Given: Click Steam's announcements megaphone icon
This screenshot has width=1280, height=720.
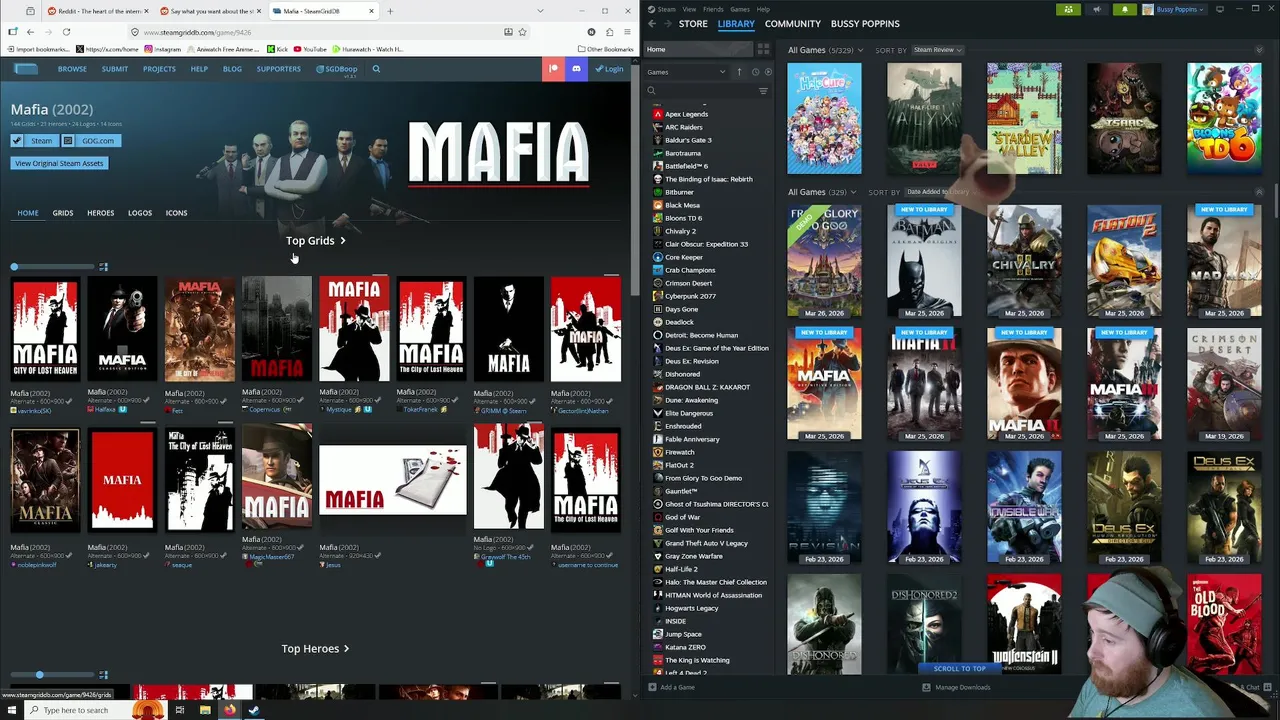Looking at the screenshot, I should click(x=1096, y=9).
